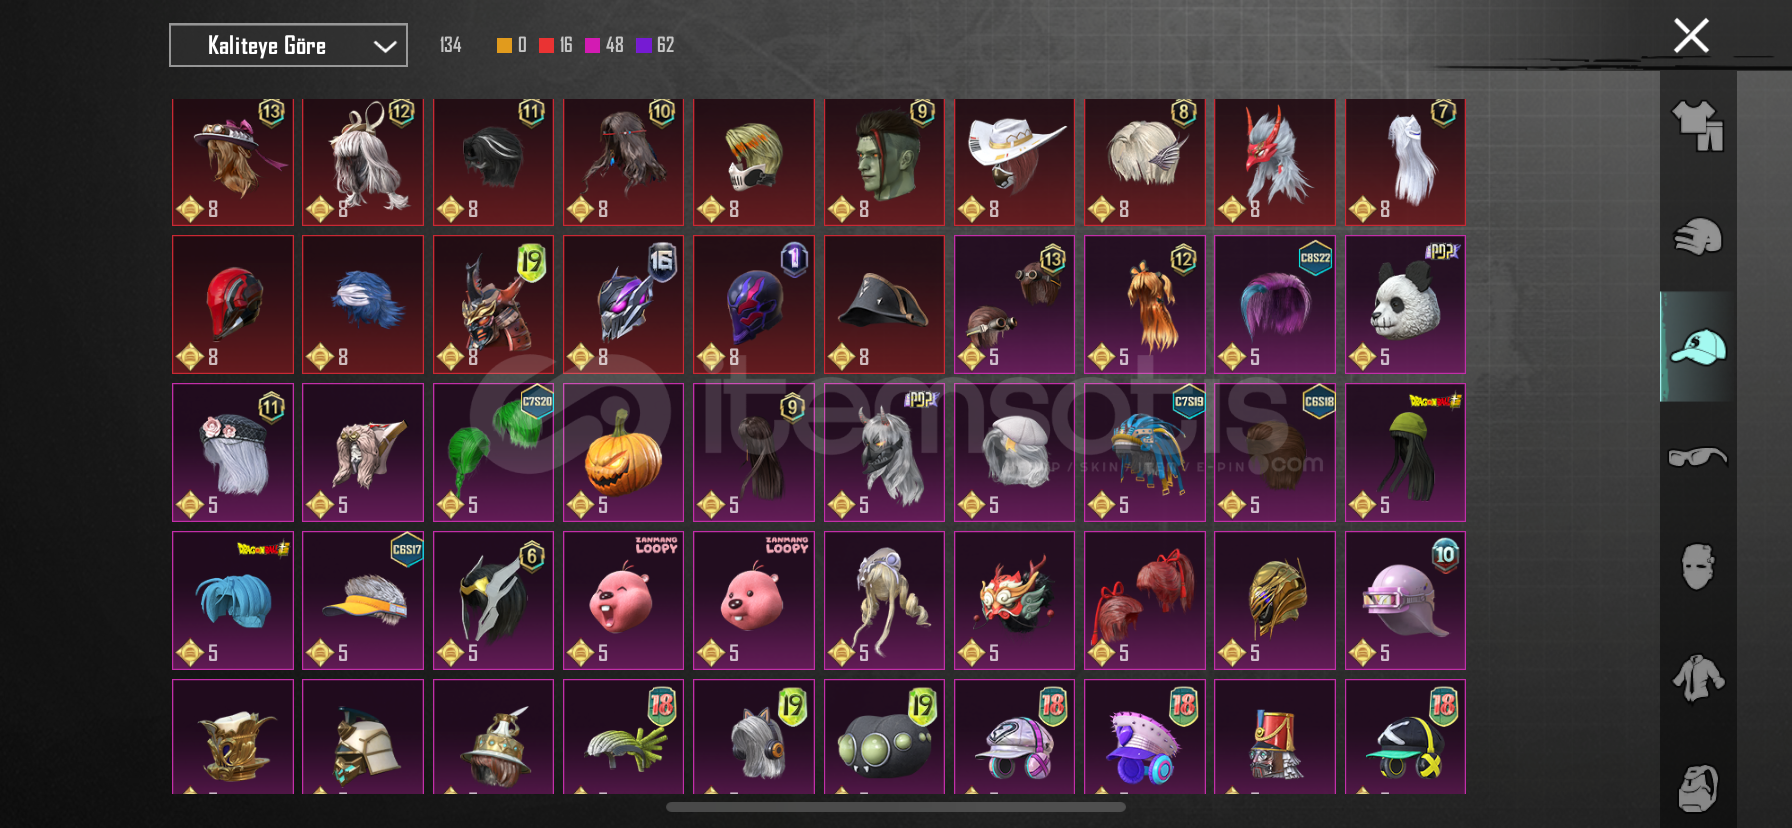Open the backpack category icon
The image size is (1792, 828).
click(1698, 788)
